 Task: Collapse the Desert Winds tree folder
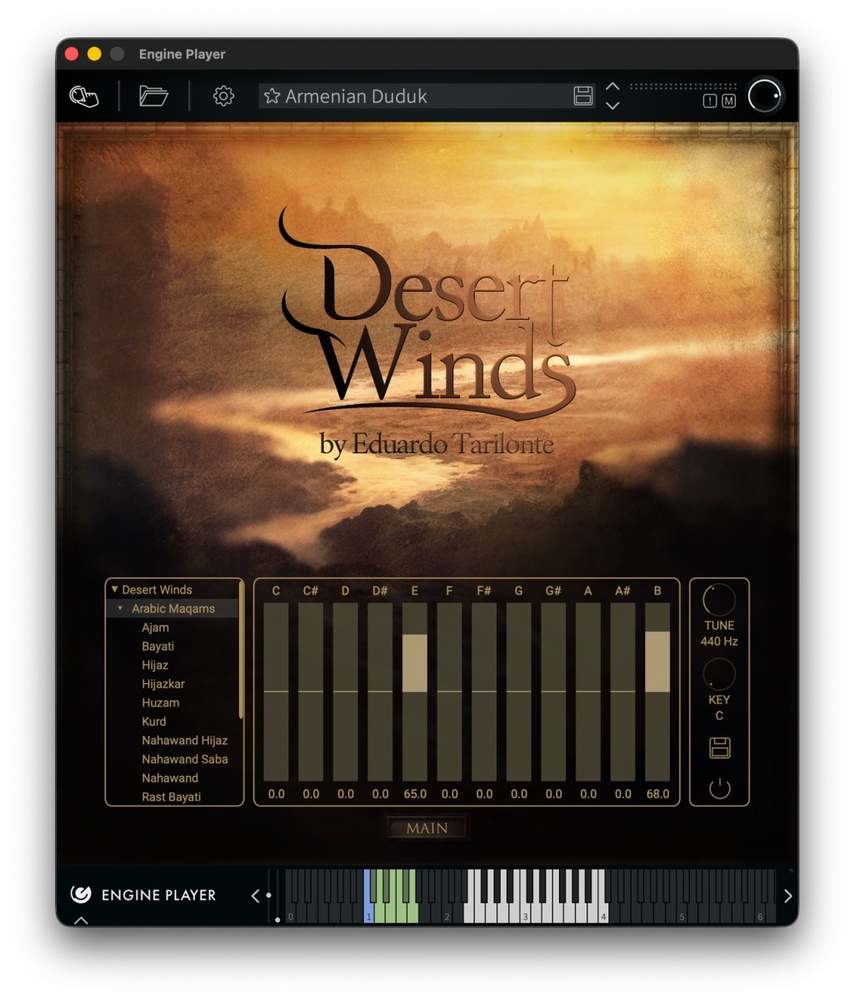coord(115,590)
